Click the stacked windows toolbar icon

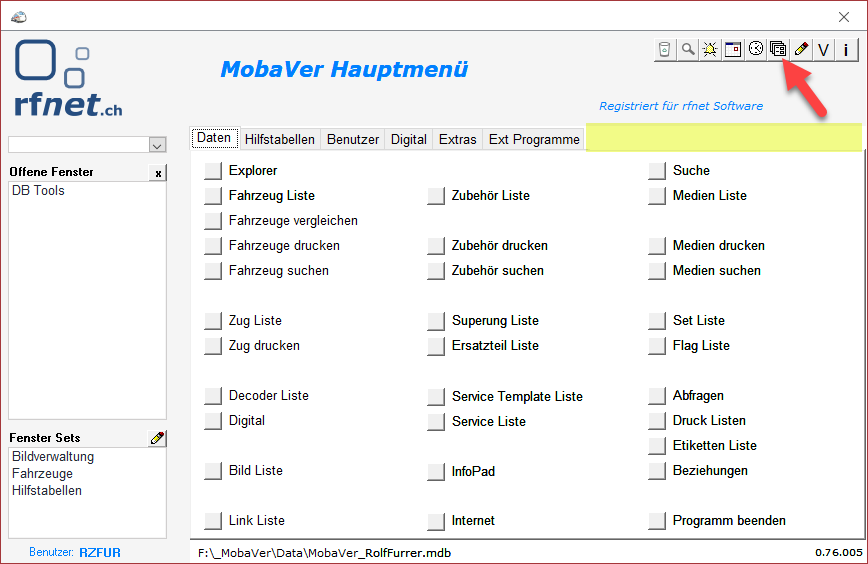778,50
